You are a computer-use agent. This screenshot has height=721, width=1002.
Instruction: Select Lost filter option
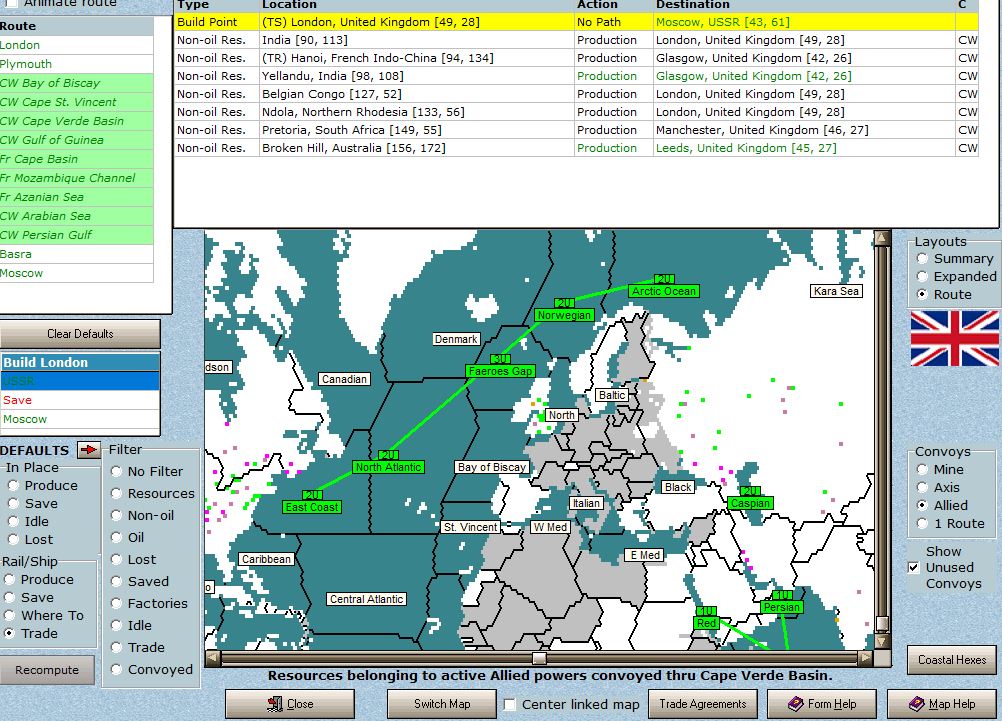click(x=116, y=559)
